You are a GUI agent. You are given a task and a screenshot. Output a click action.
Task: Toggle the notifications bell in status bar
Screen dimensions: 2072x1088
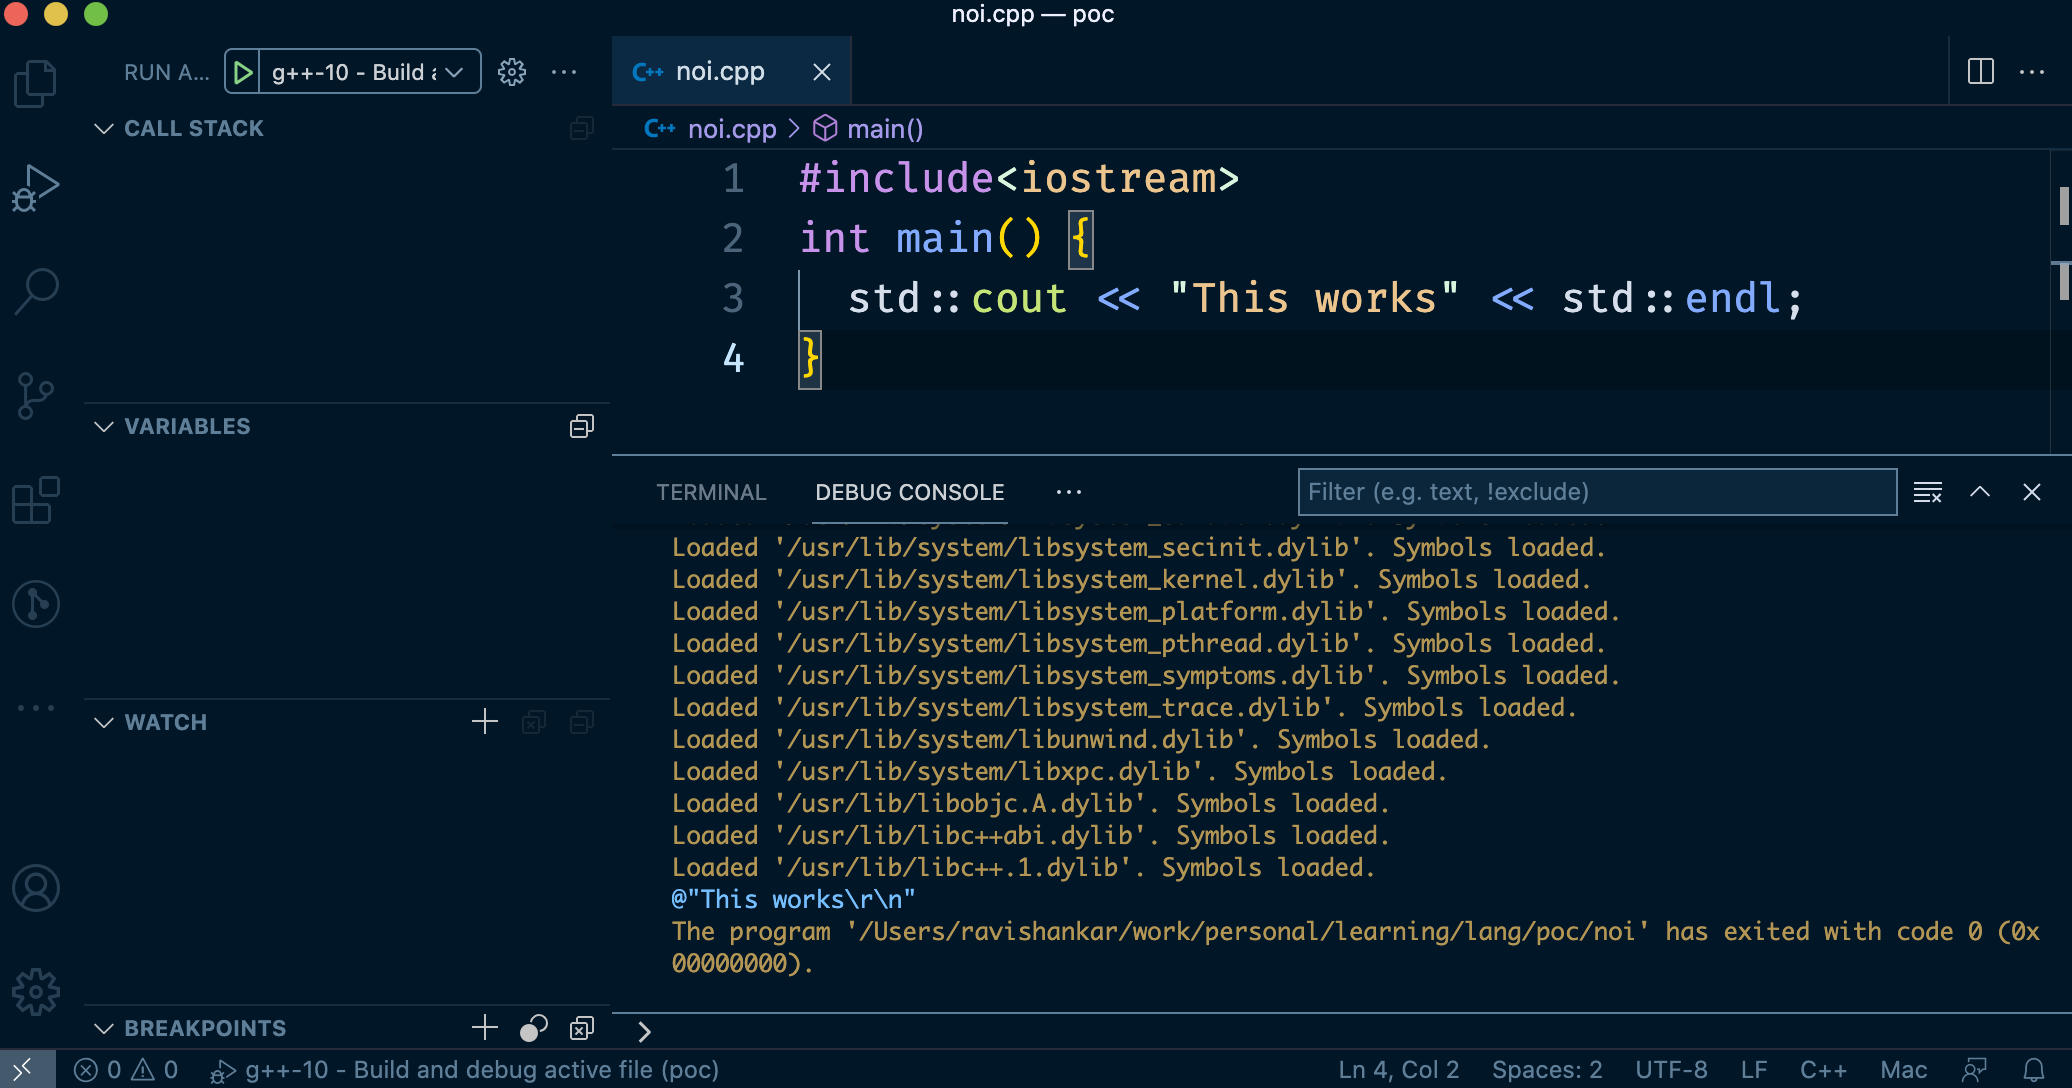(x=2033, y=1070)
